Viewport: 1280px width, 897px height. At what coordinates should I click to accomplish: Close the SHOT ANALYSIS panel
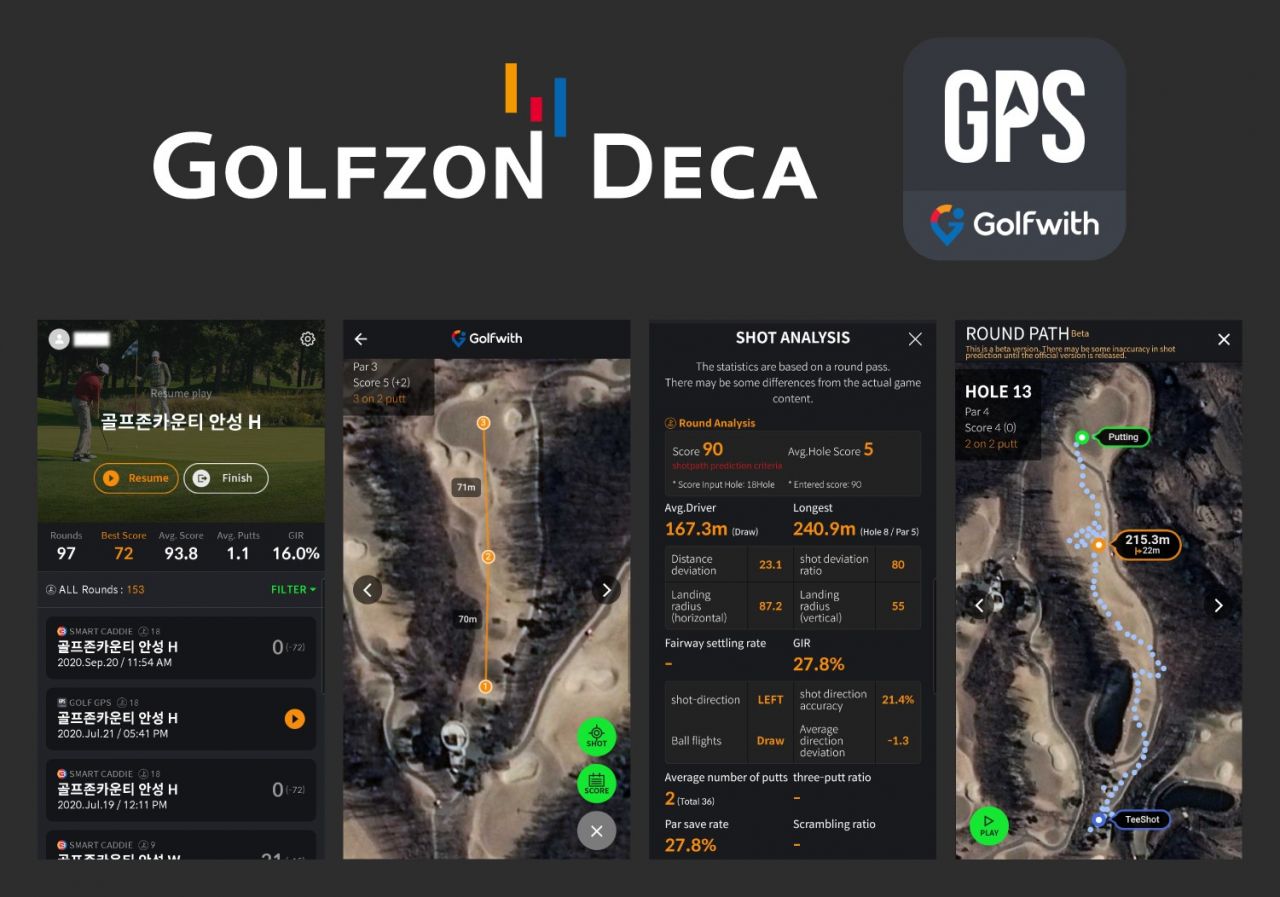[915, 339]
